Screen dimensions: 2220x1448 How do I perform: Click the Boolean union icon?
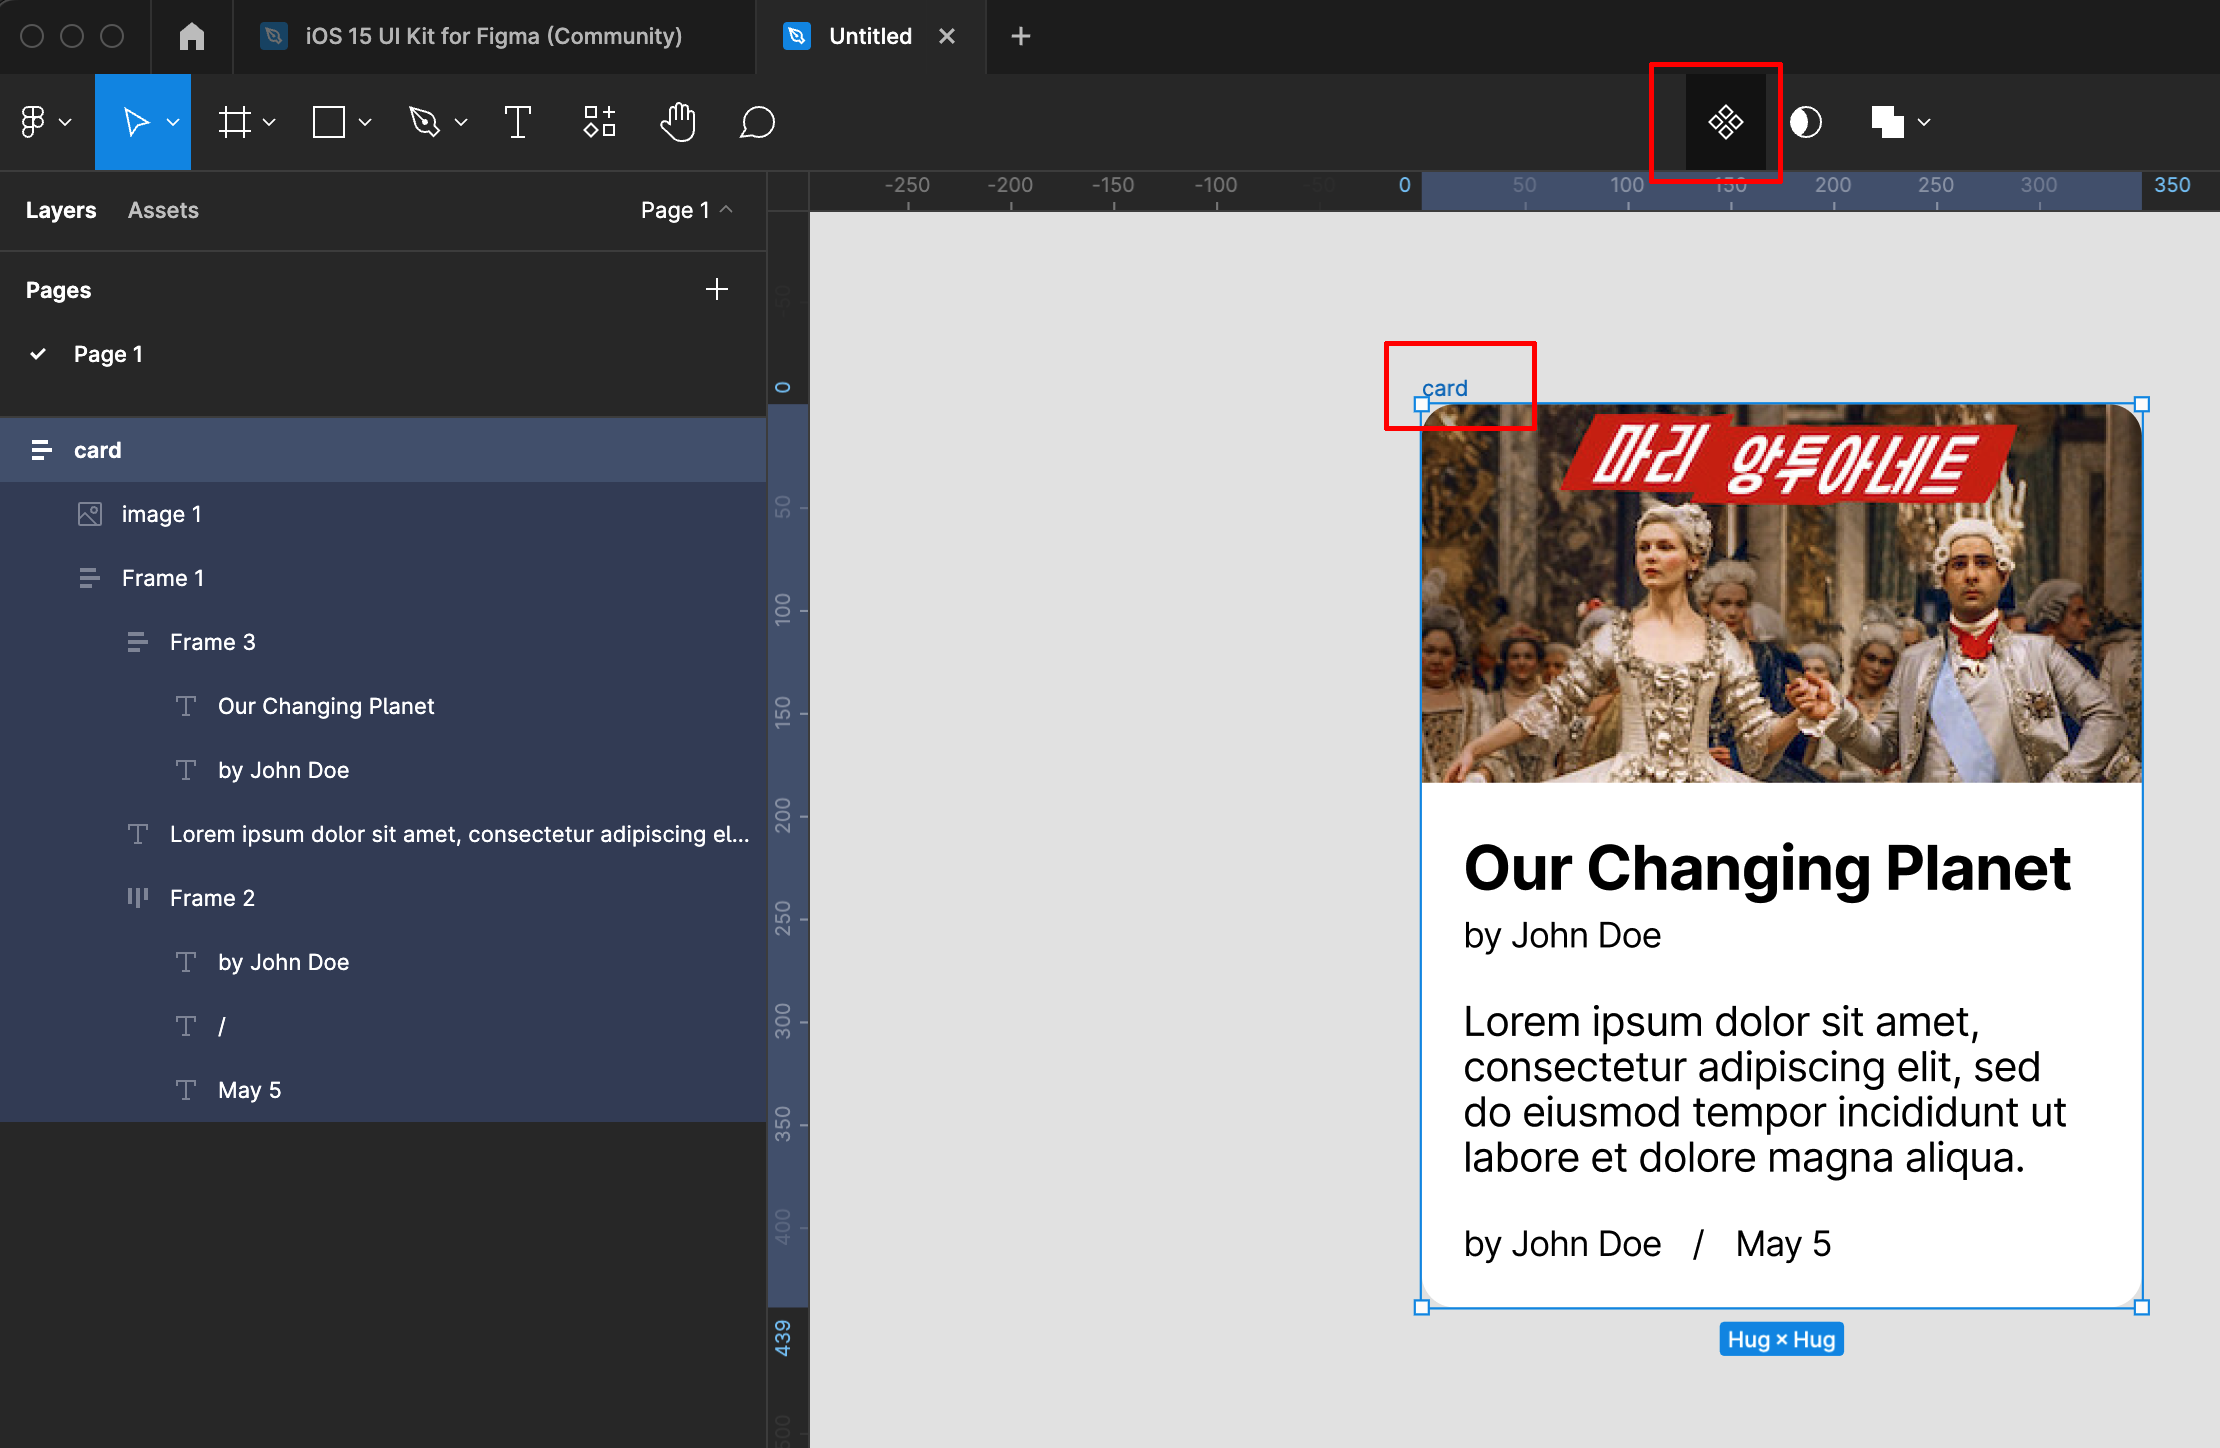click(x=1886, y=122)
